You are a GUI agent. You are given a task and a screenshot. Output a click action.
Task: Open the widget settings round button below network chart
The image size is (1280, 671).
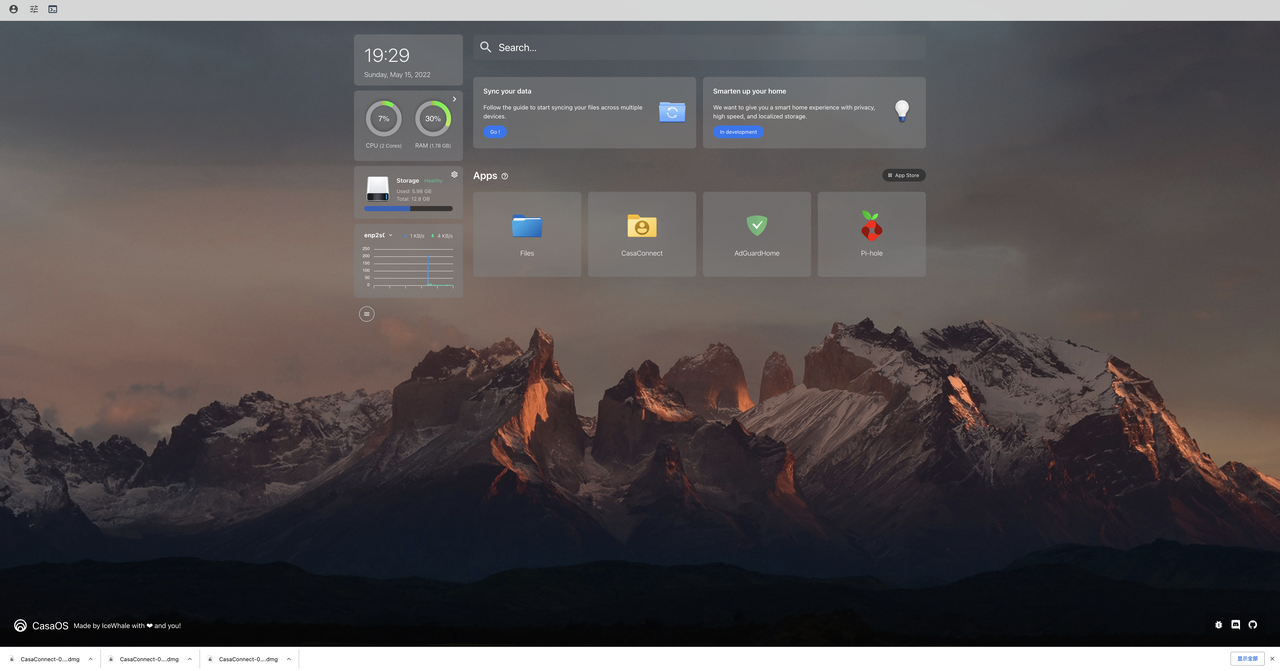pos(367,314)
